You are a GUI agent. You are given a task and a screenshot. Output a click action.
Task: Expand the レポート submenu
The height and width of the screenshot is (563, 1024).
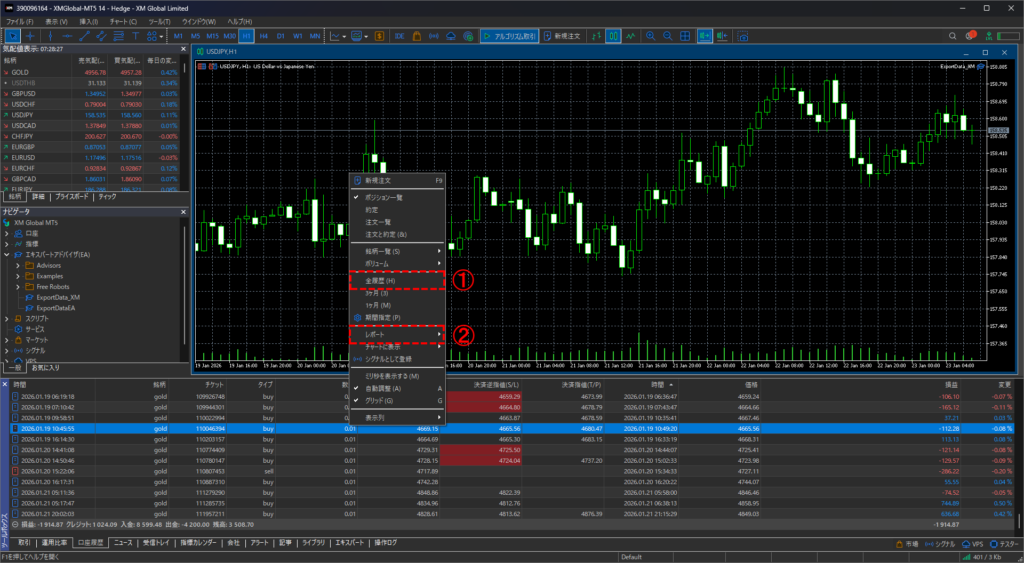395,332
